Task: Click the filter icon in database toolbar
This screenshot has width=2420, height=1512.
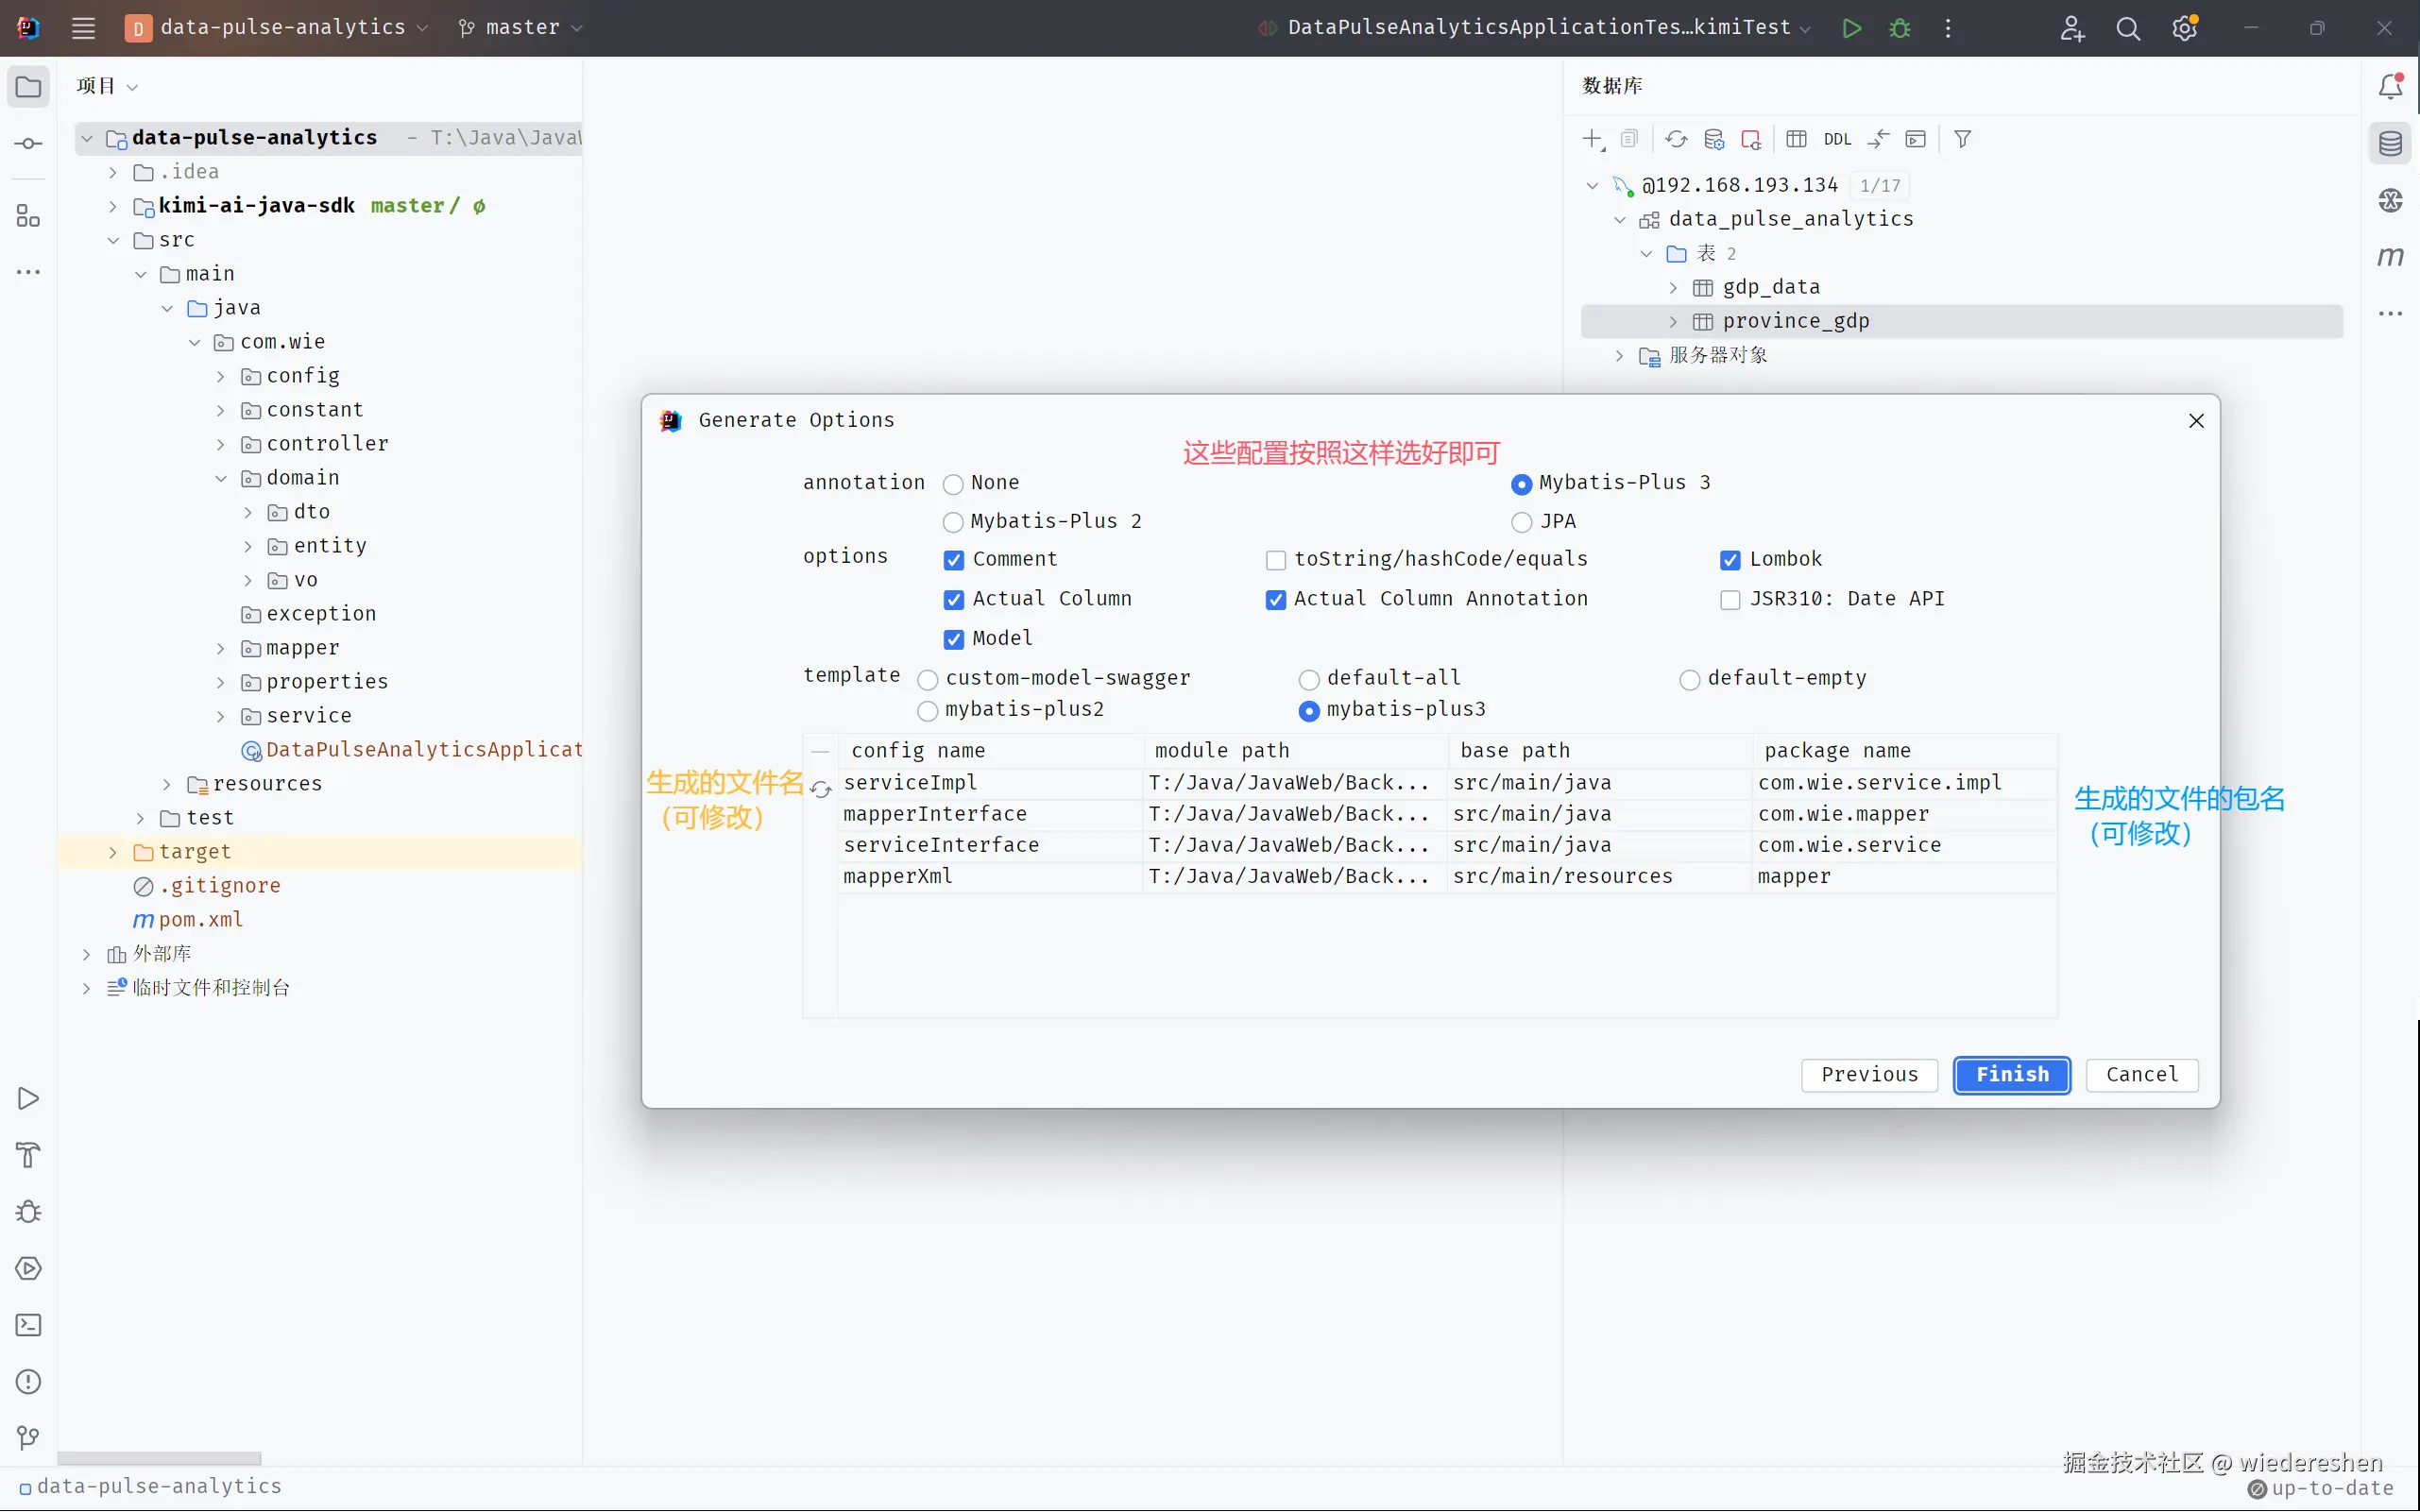Action: point(1962,139)
